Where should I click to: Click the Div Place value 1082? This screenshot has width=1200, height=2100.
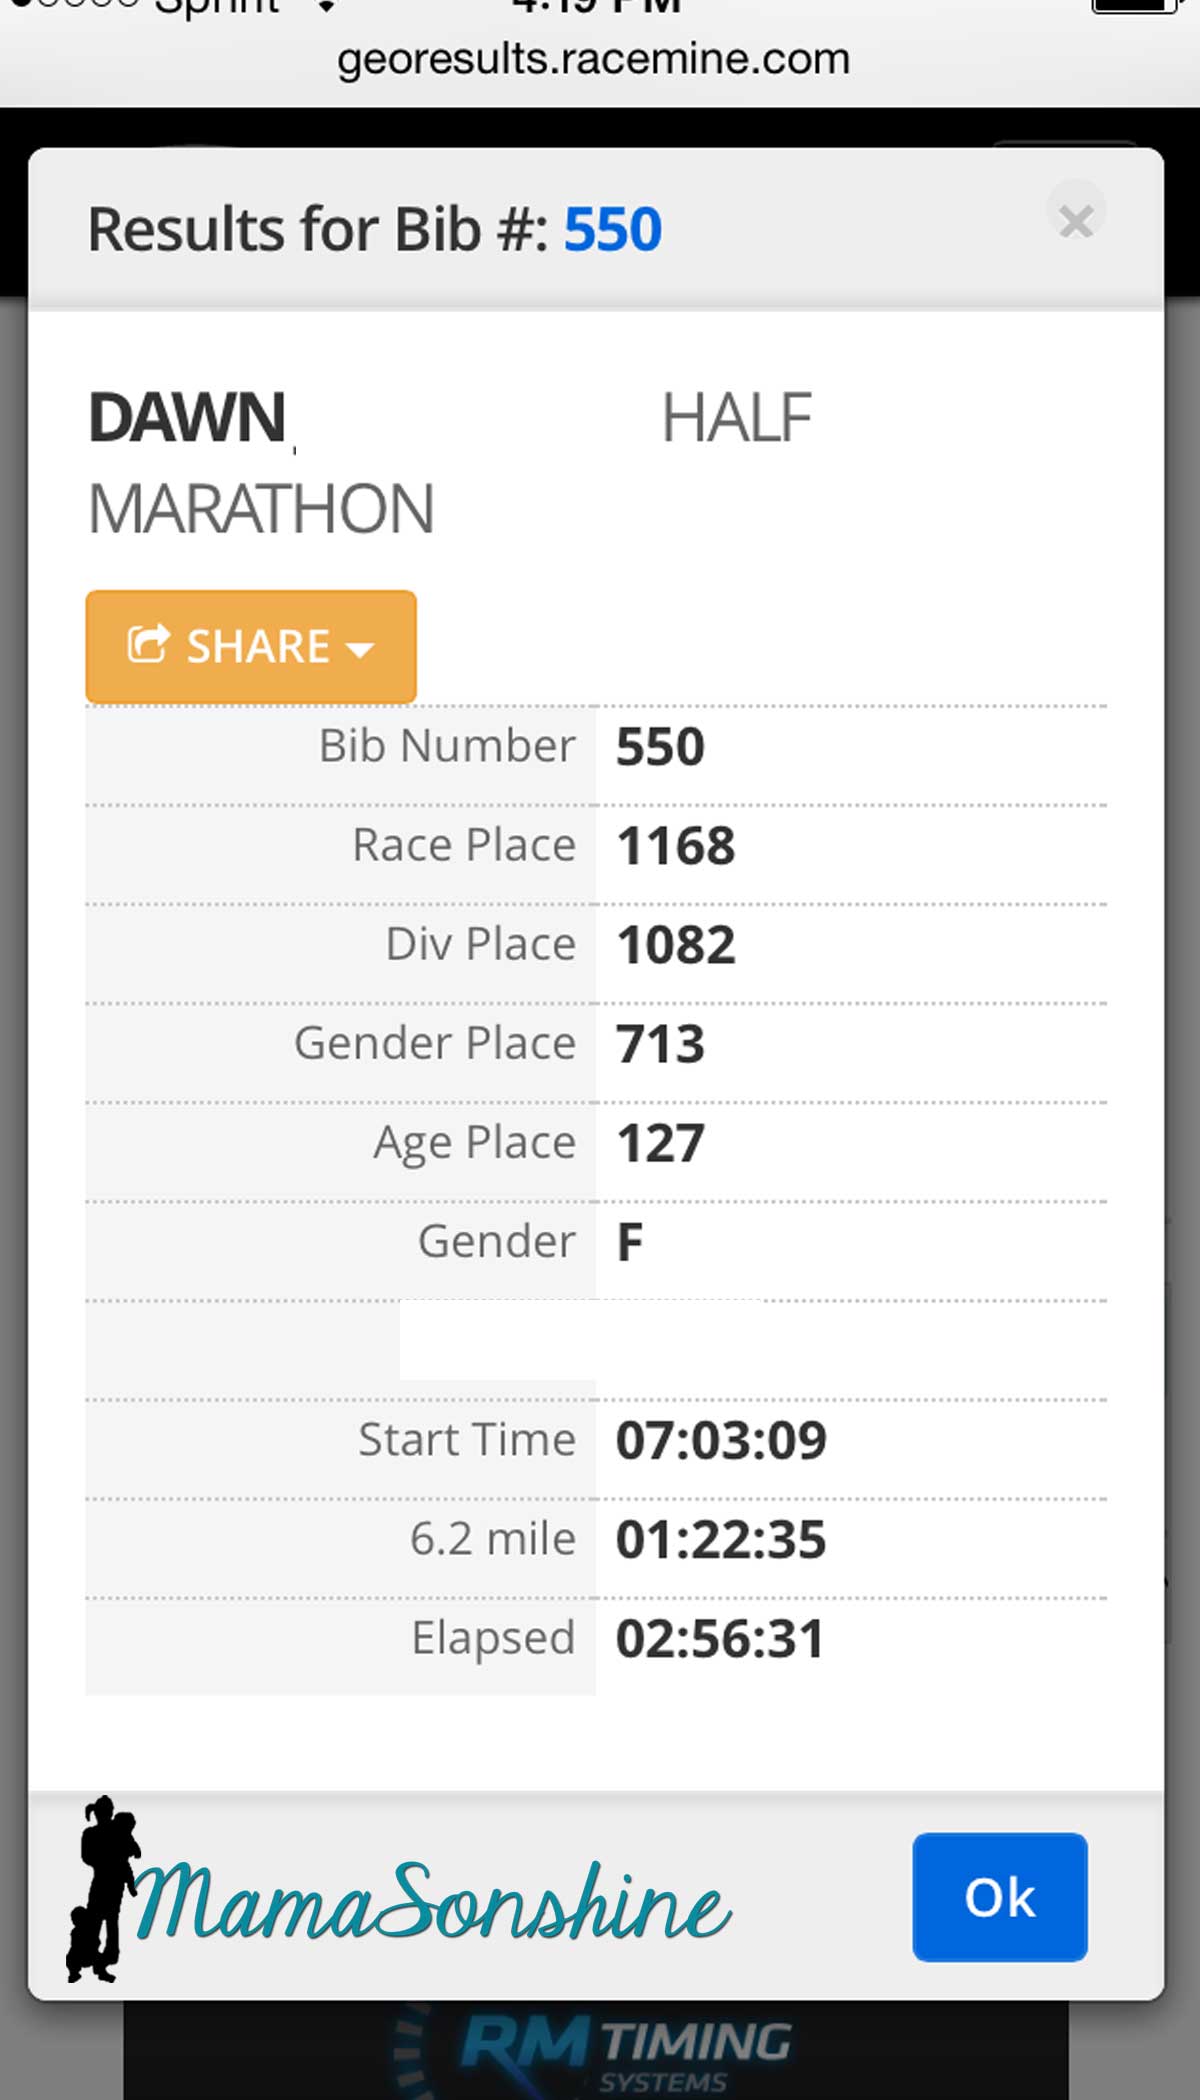click(x=676, y=945)
